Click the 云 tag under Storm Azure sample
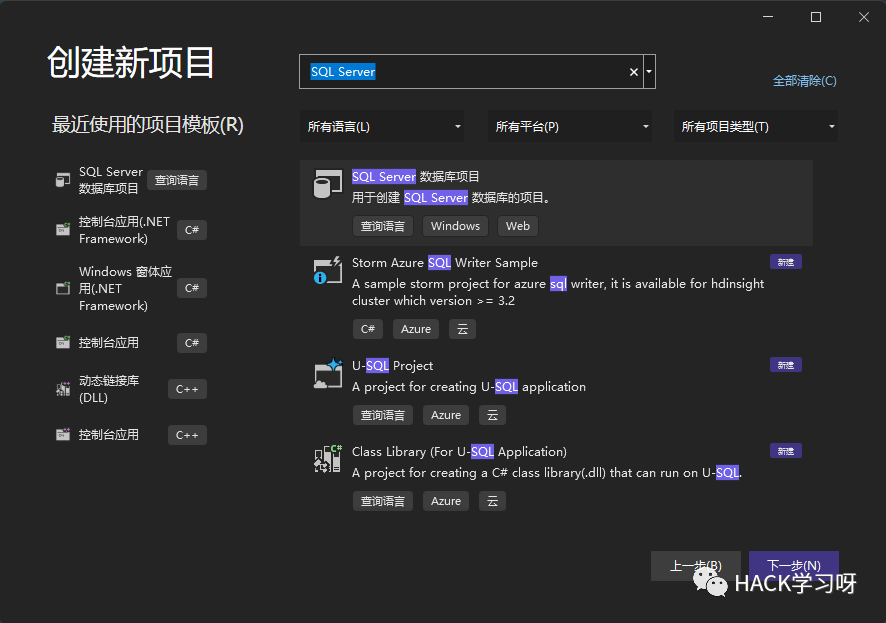The image size is (886, 623). coord(462,329)
